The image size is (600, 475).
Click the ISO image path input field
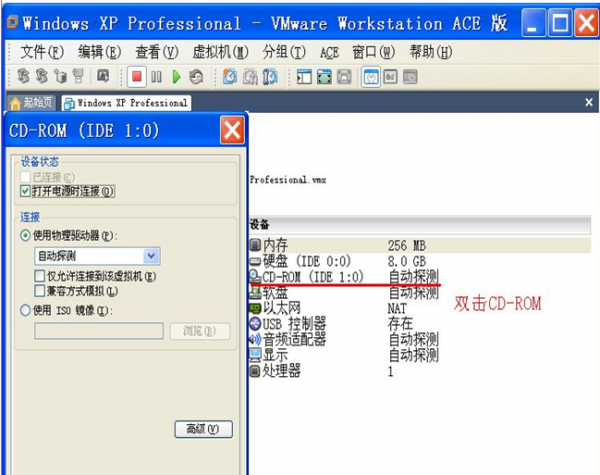click(x=99, y=331)
